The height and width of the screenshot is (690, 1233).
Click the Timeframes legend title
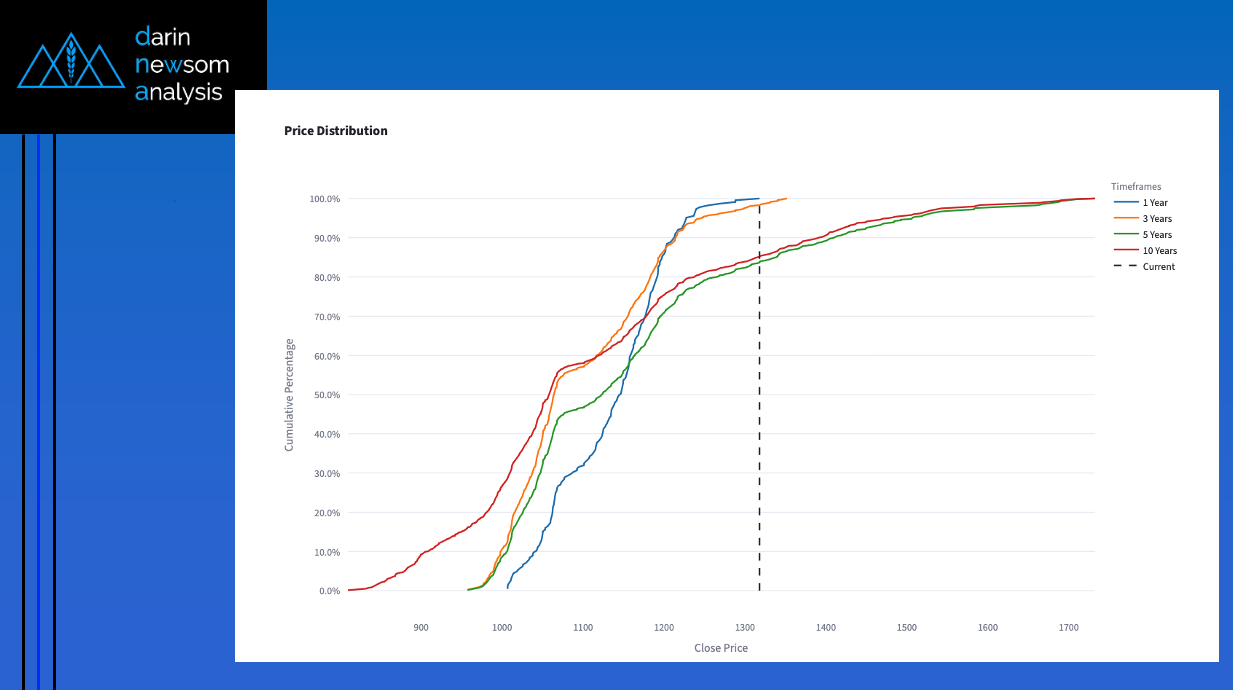coord(1136,186)
